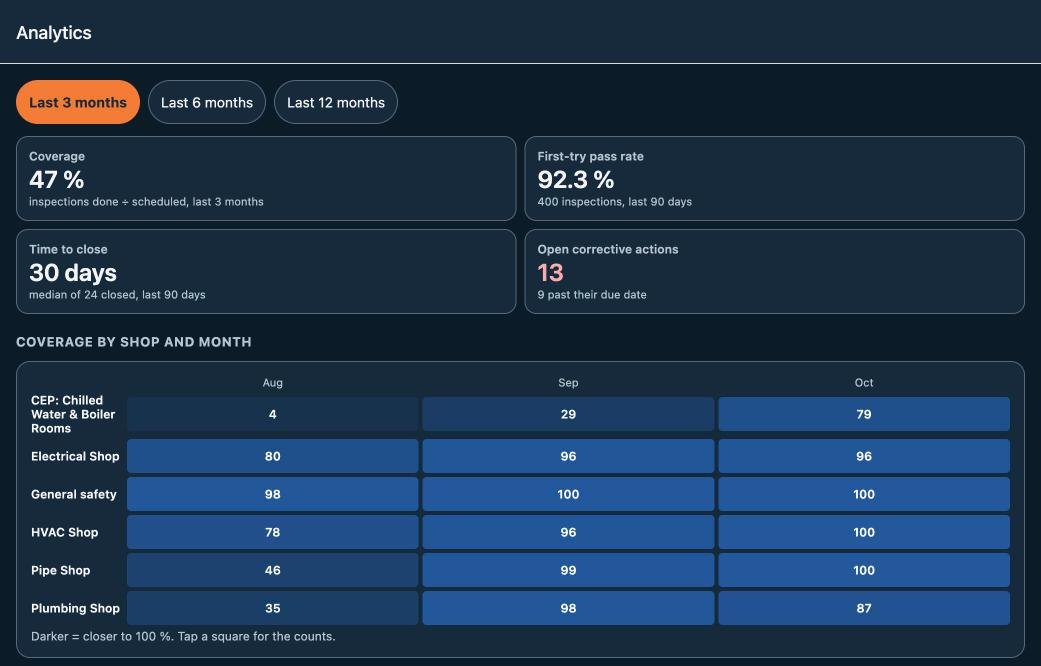Image resolution: width=1041 pixels, height=666 pixels.
Task: Click the 13 open corrective actions number
Action: click(x=550, y=272)
